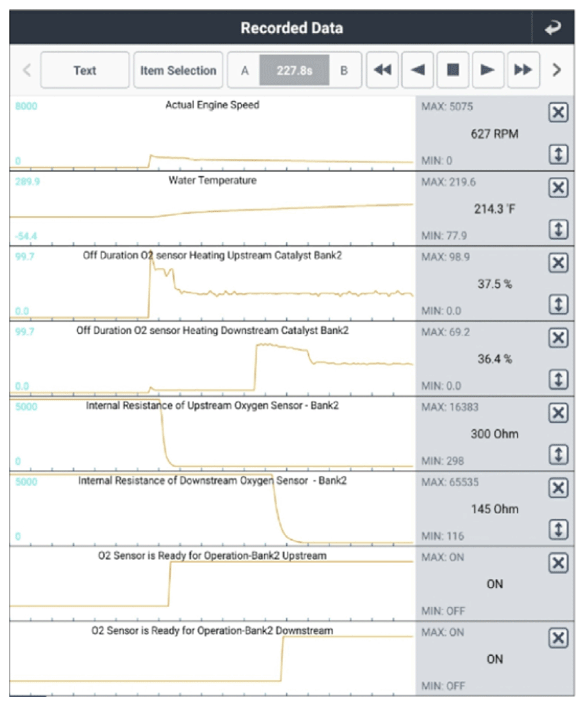Viewport: 585px width, 706px height.
Task: Open Item Selection
Action: 178,70
